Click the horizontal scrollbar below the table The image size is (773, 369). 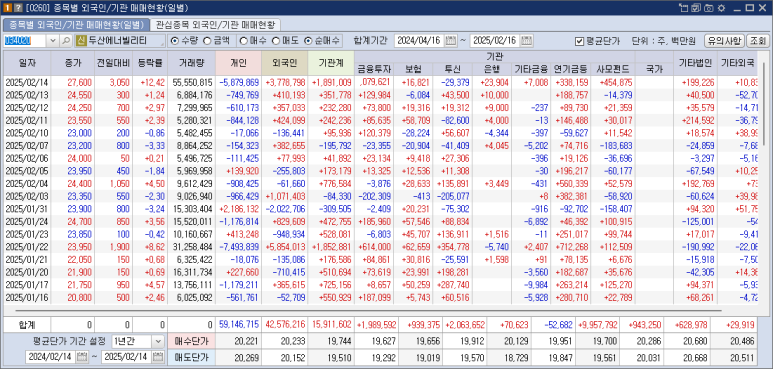(367, 310)
